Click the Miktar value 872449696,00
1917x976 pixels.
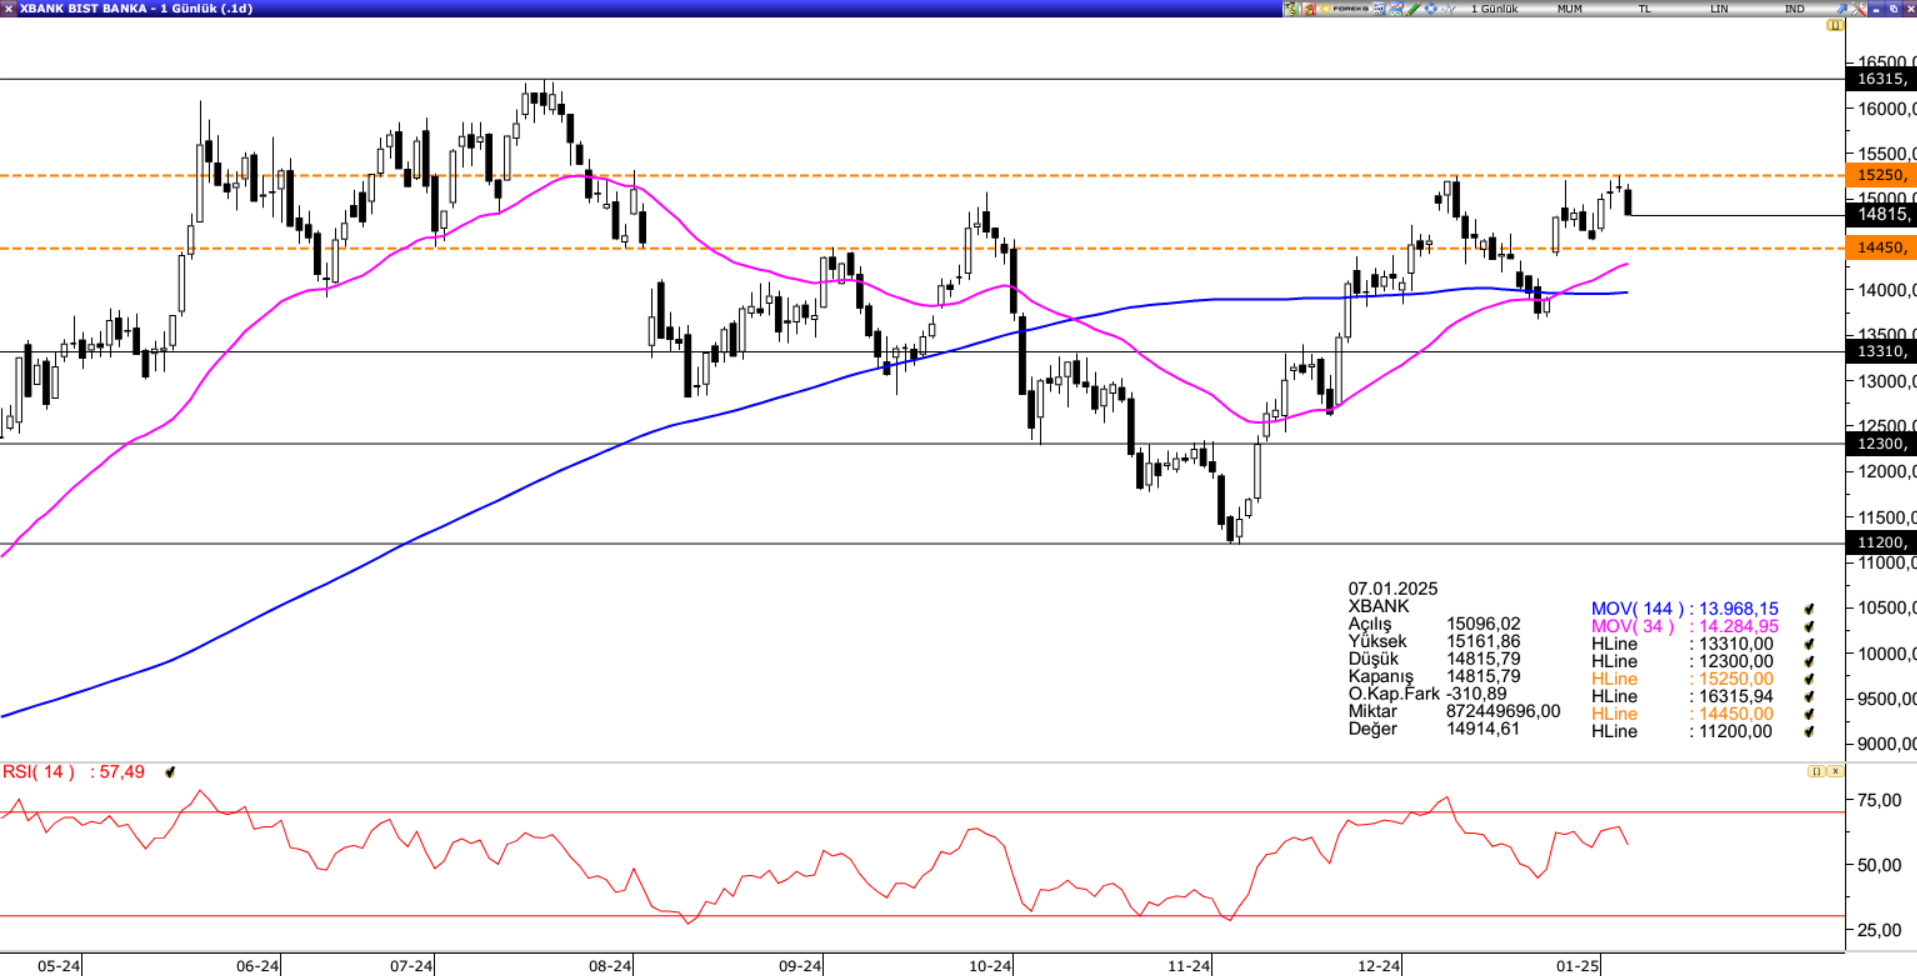[x=1503, y=711]
